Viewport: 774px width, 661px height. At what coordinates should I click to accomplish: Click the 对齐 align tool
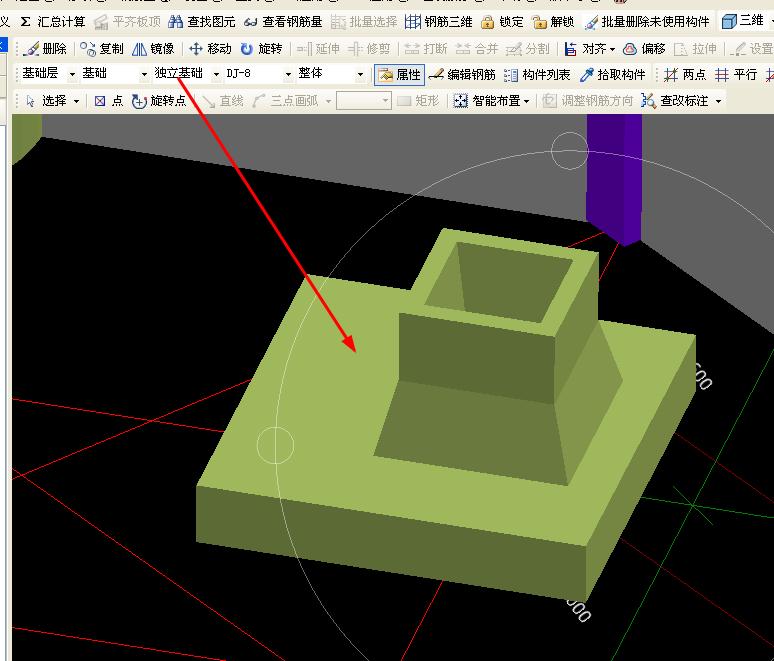[x=585, y=48]
